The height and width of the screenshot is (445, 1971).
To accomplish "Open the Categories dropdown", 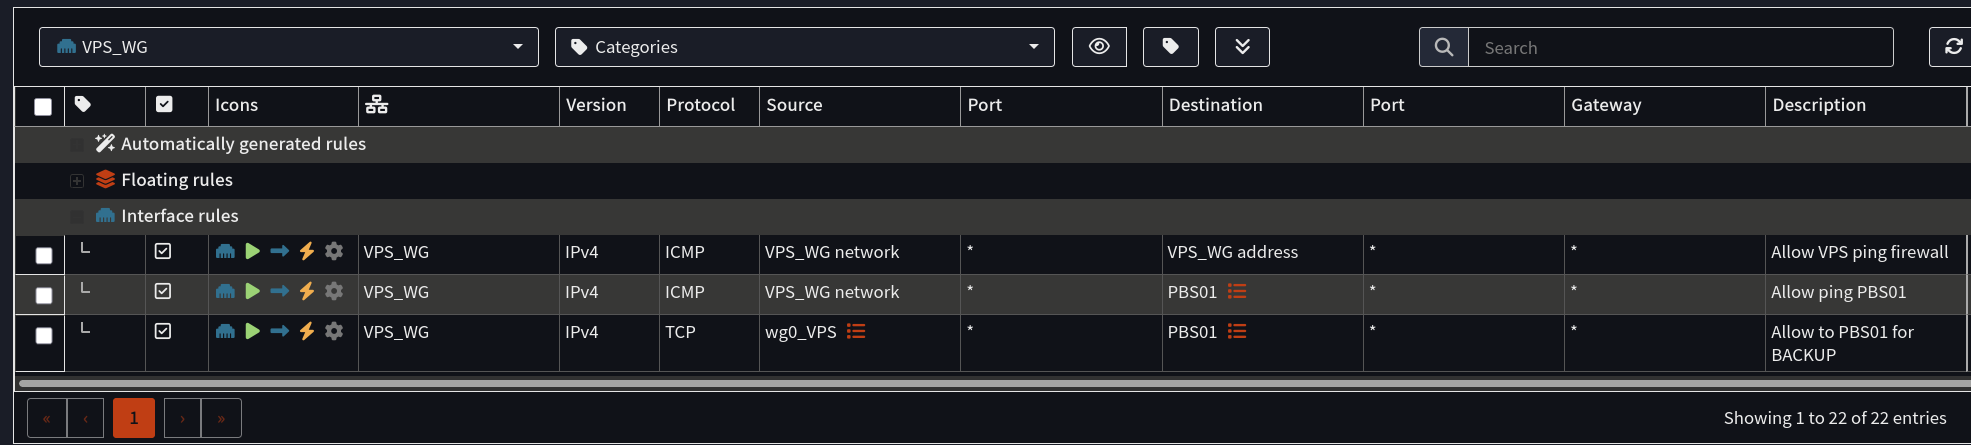I will (x=805, y=47).
